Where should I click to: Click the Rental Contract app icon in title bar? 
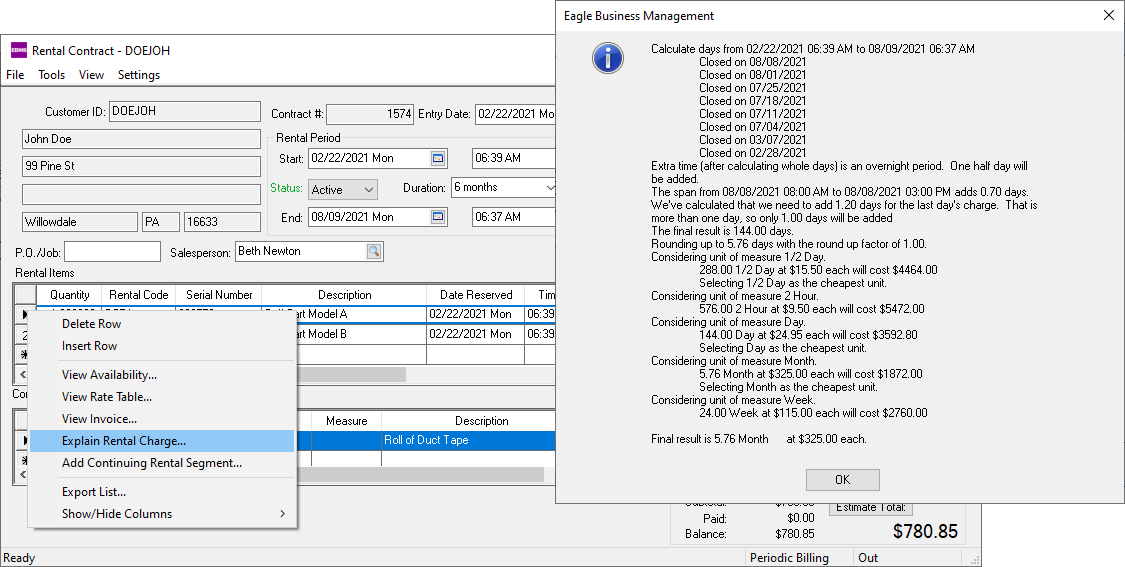point(18,51)
